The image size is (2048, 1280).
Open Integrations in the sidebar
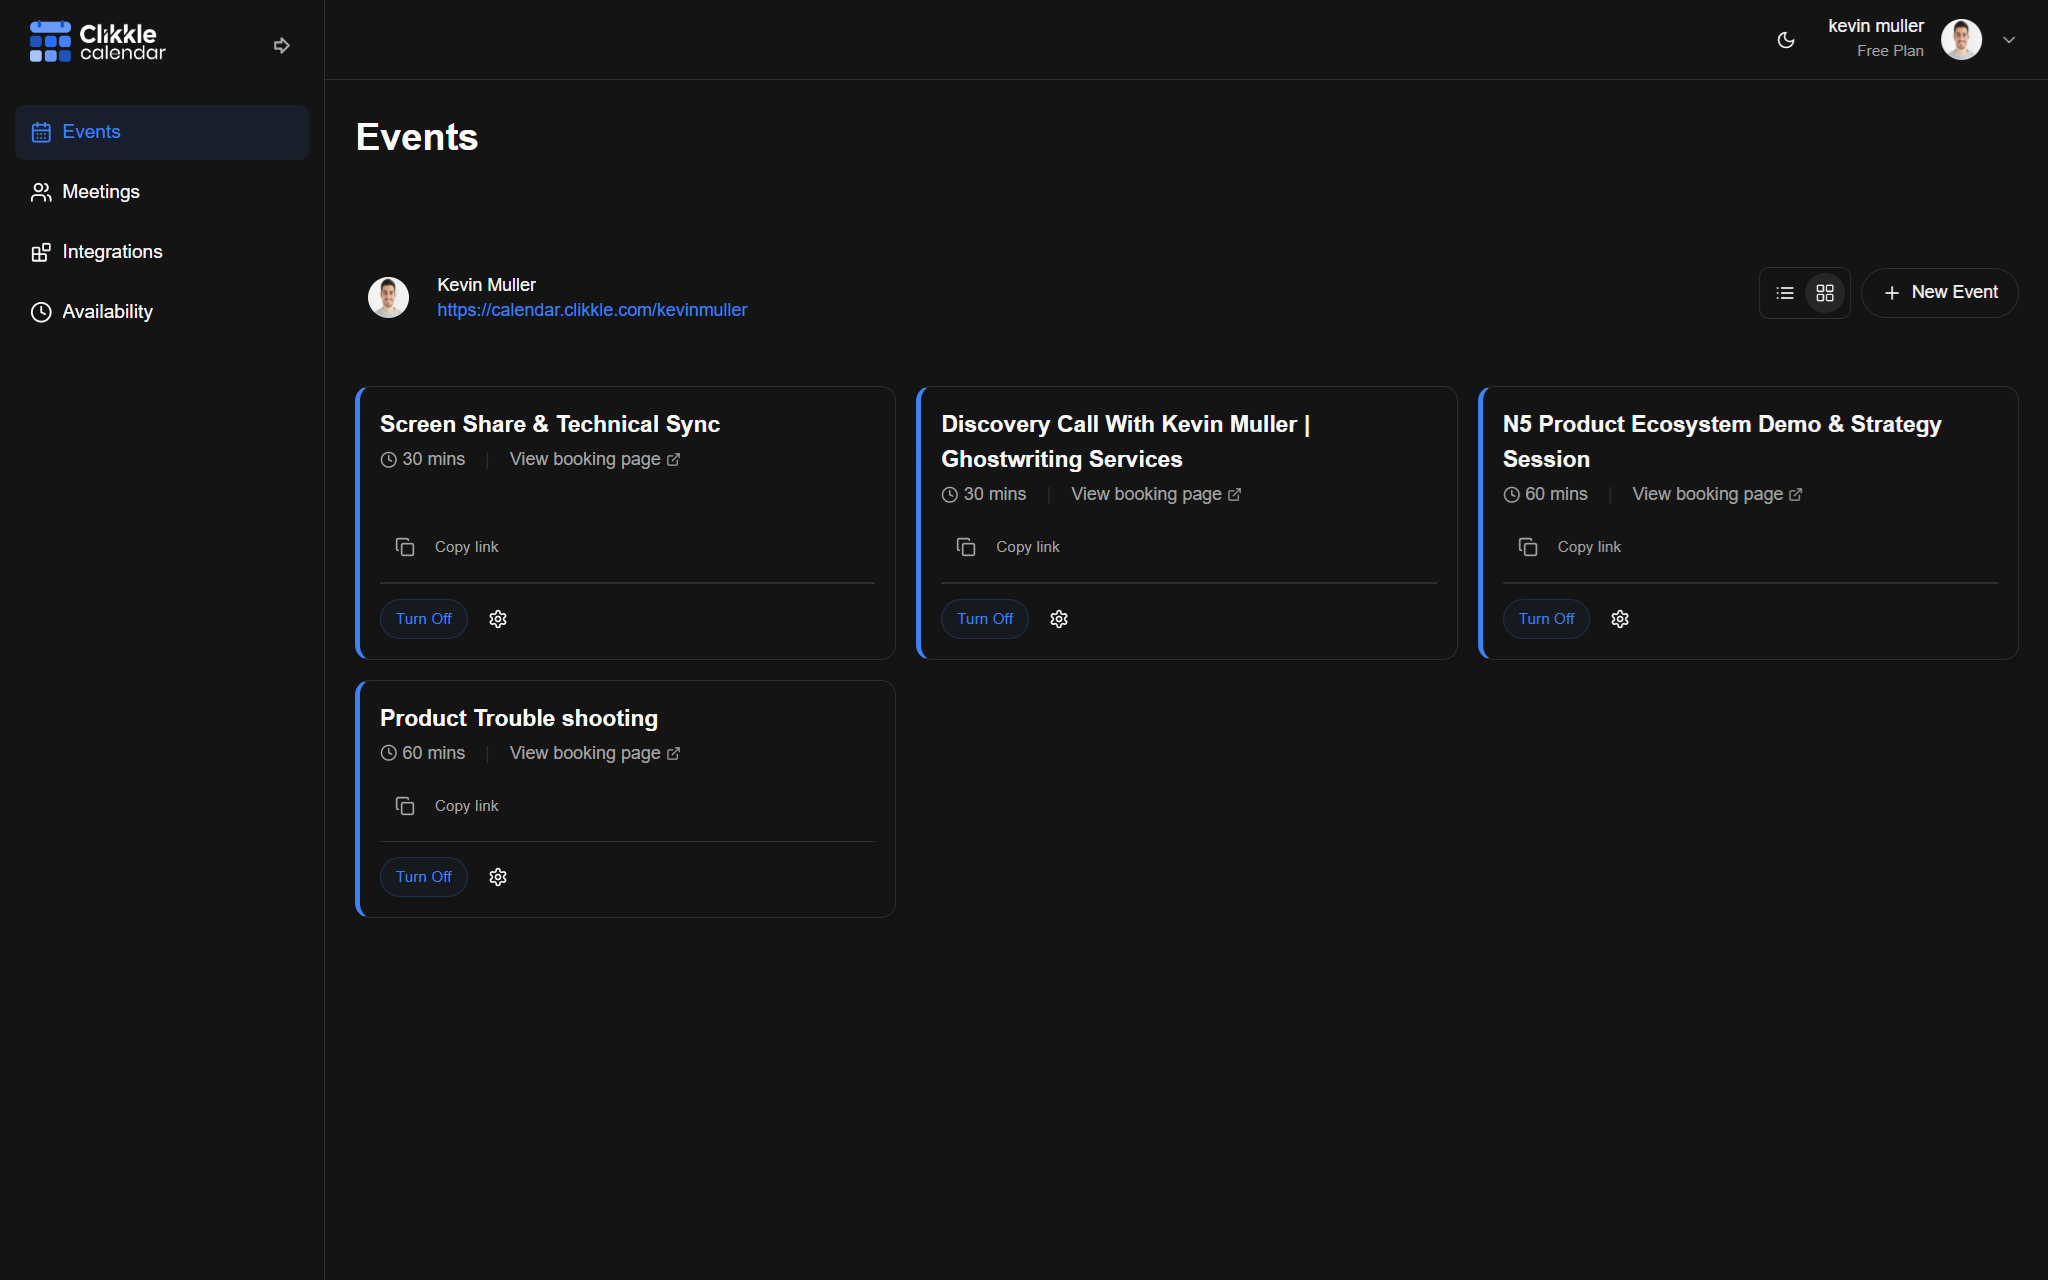click(x=112, y=252)
